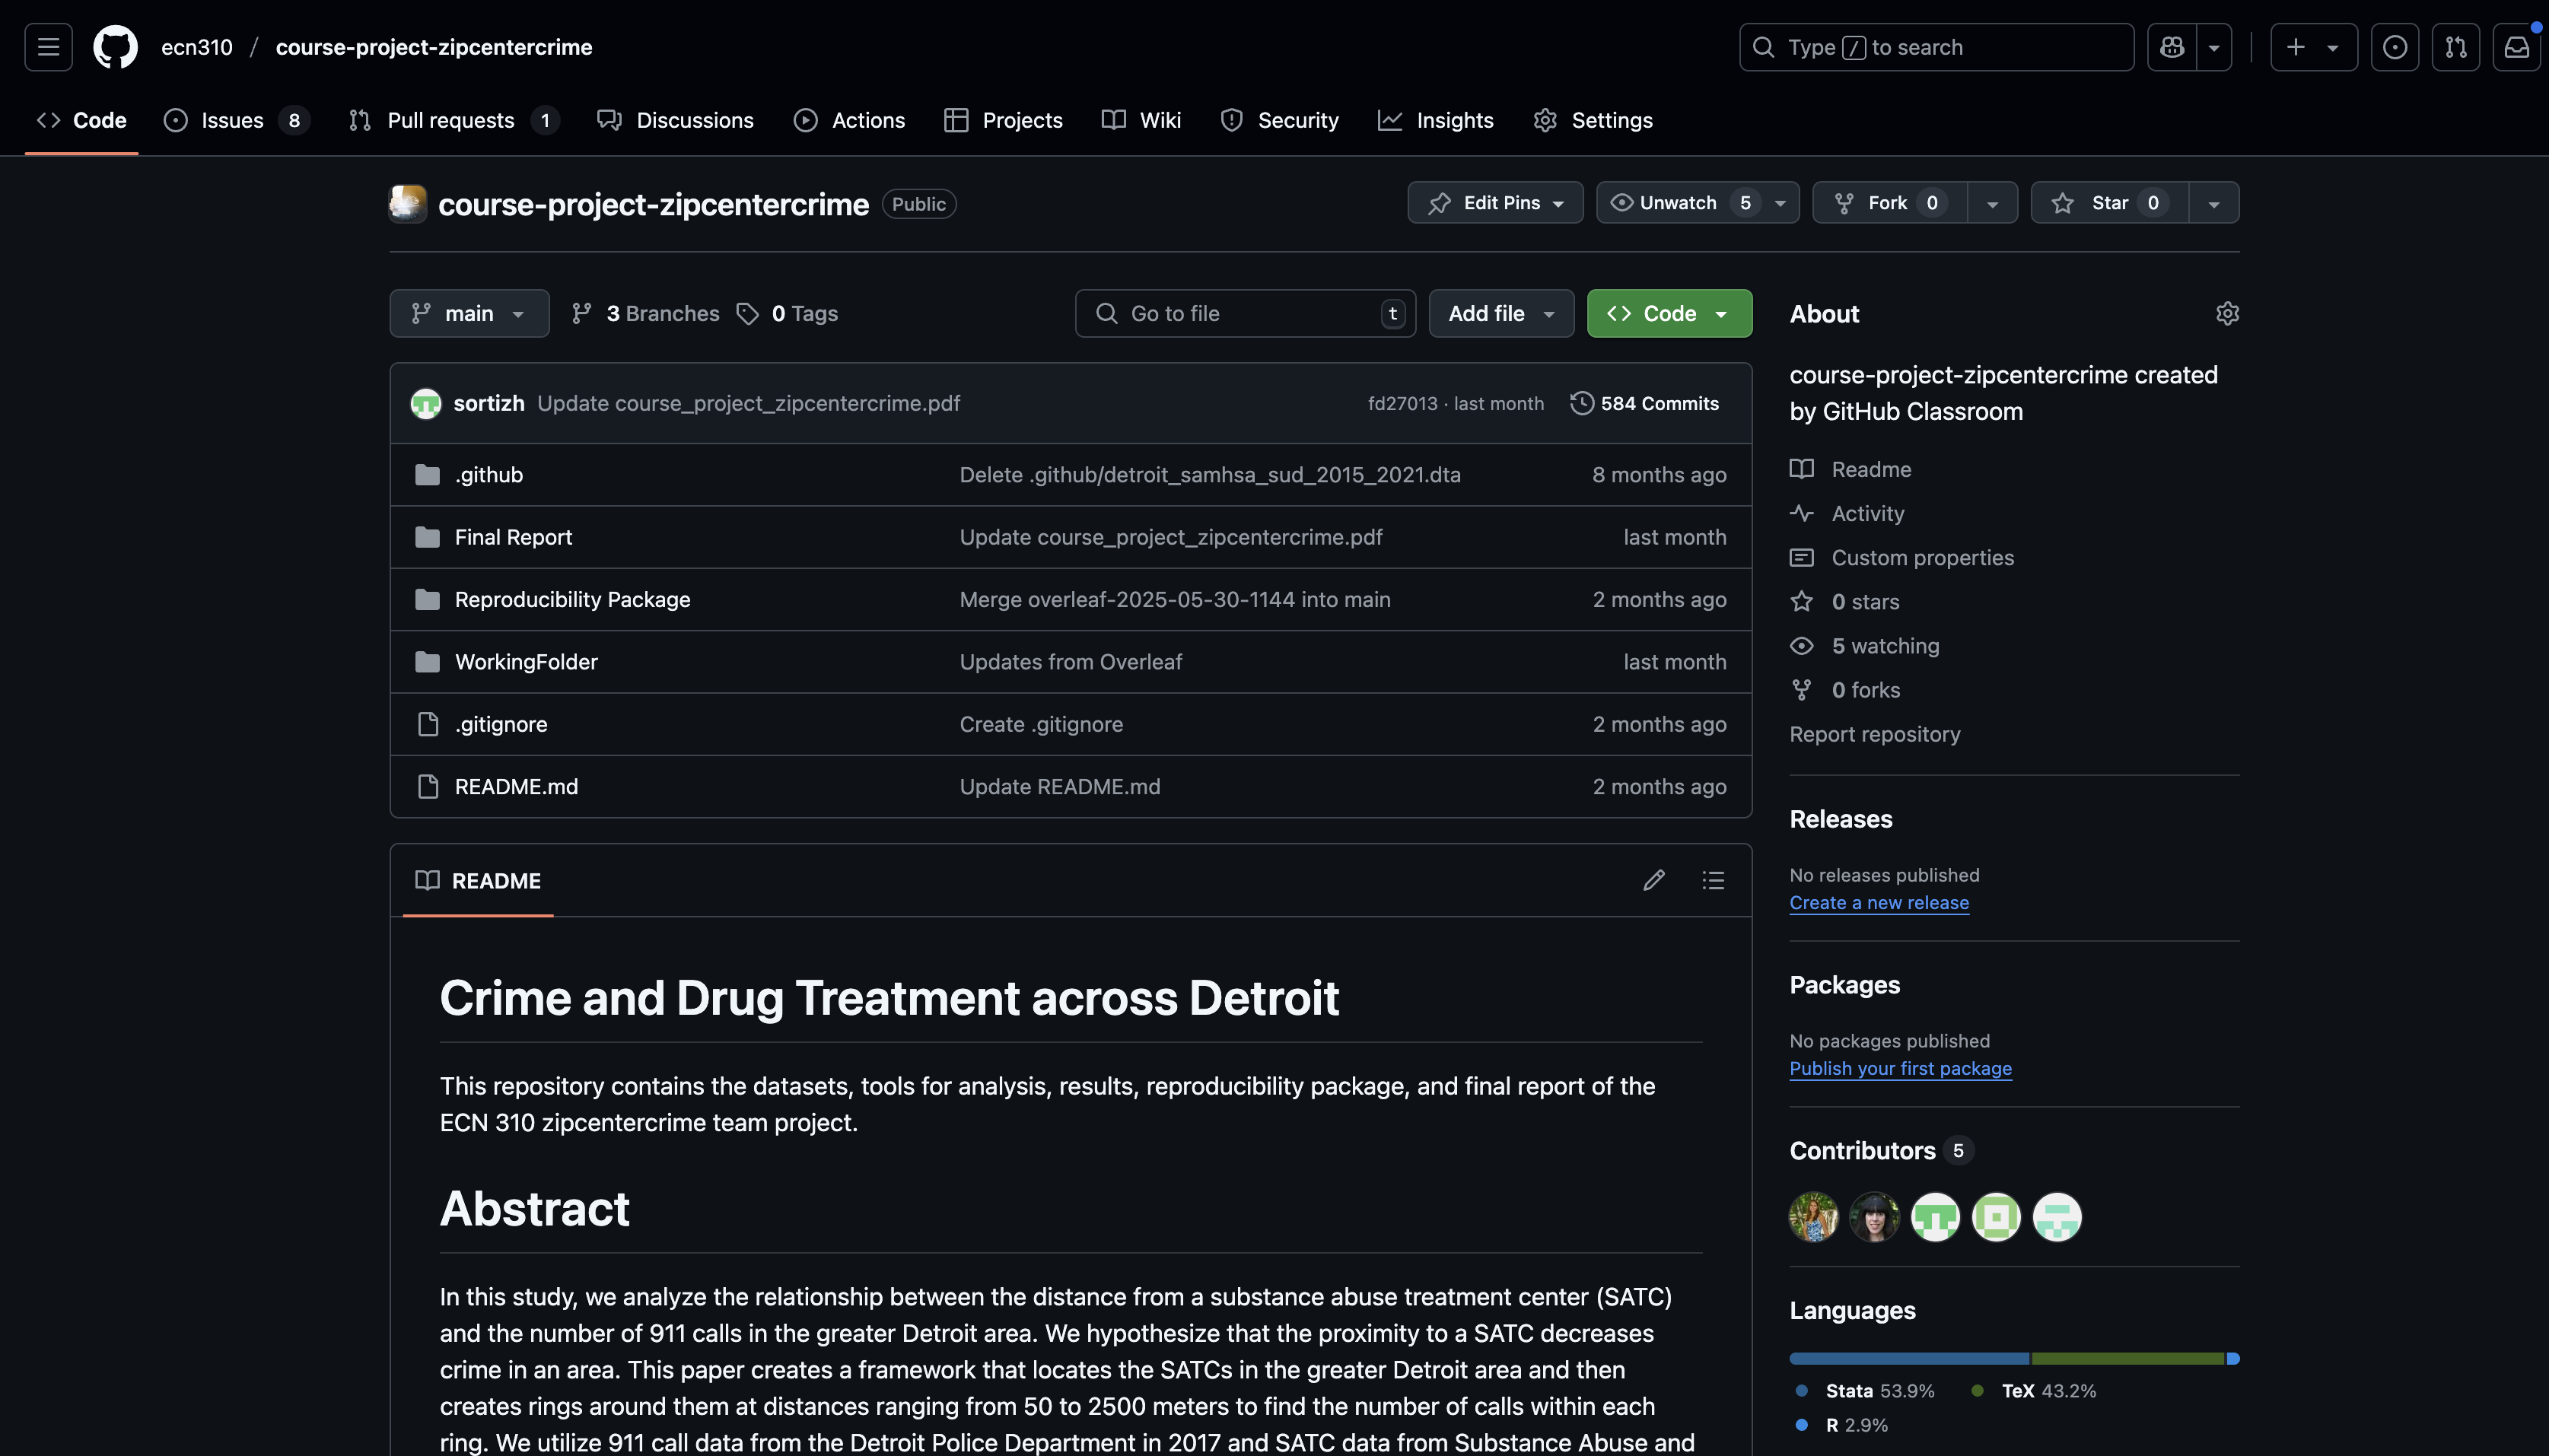Edit README with pencil icon
The height and width of the screenshot is (1456, 2549).
[1653, 880]
